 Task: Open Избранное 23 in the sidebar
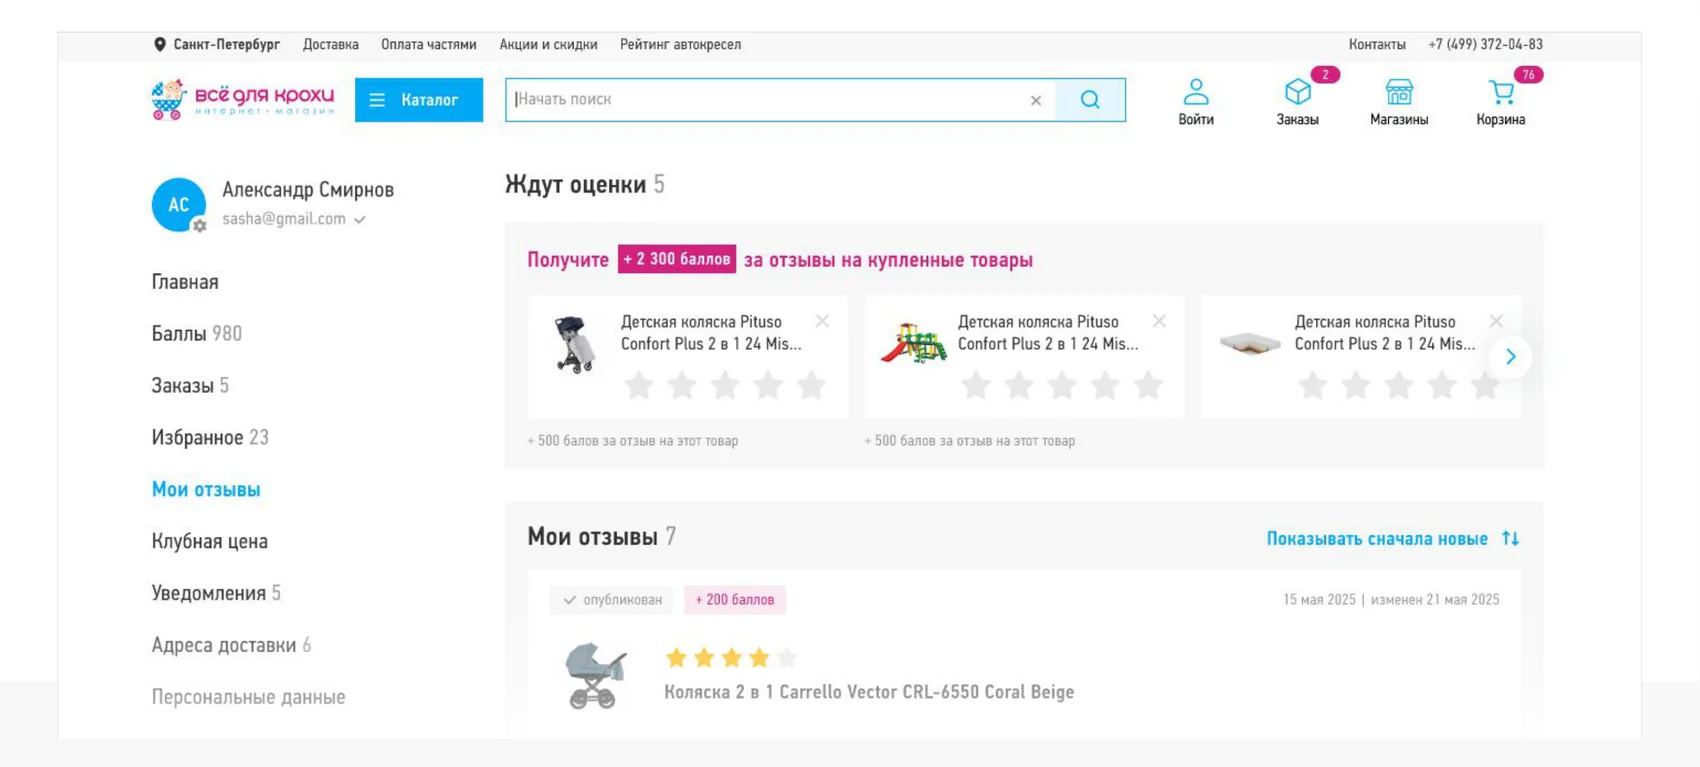pos(210,438)
